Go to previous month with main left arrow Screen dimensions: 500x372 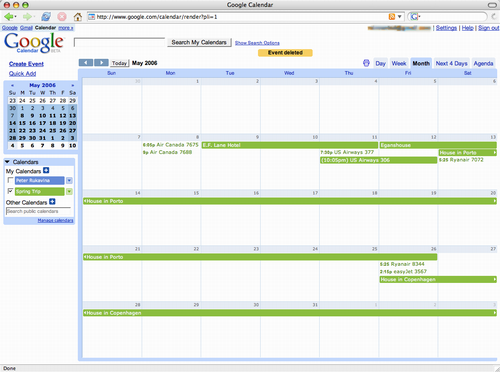point(86,63)
